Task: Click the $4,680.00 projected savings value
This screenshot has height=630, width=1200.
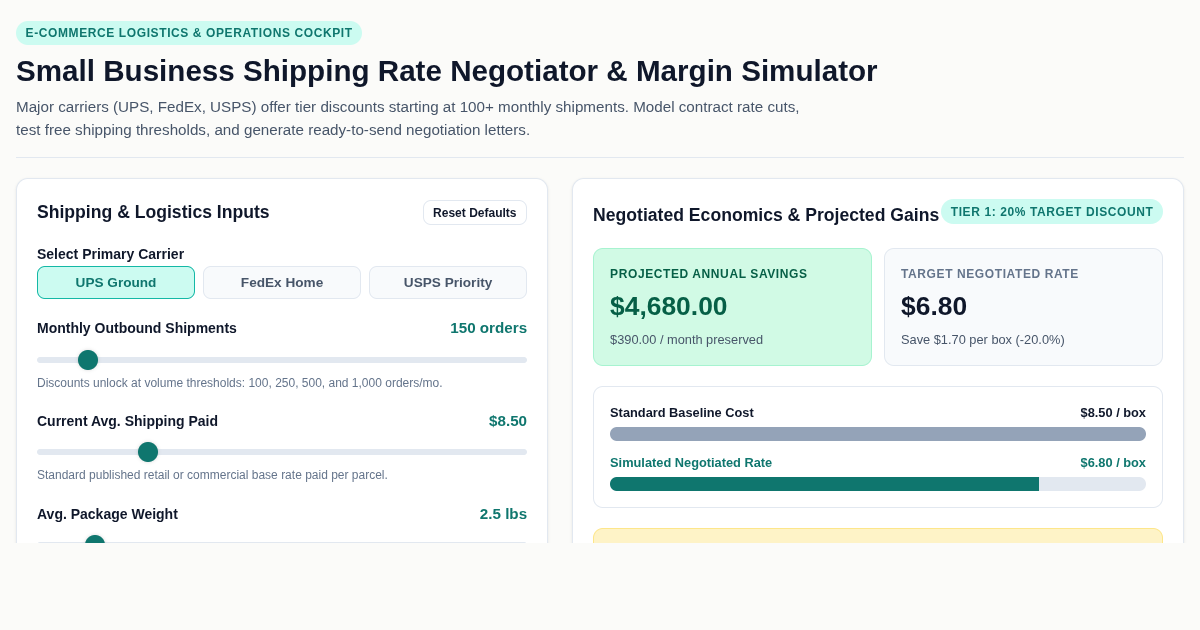Action: (669, 306)
